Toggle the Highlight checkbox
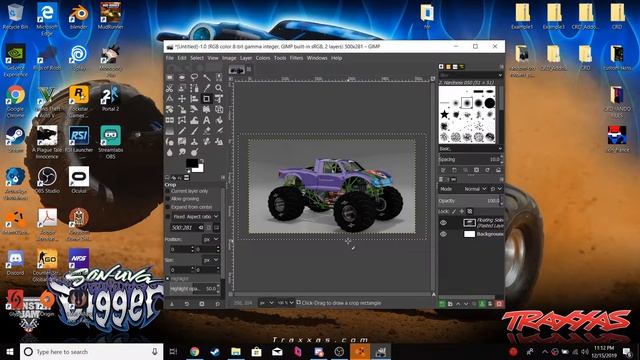The height and width of the screenshot is (360, 640). [x=168, y=279]
